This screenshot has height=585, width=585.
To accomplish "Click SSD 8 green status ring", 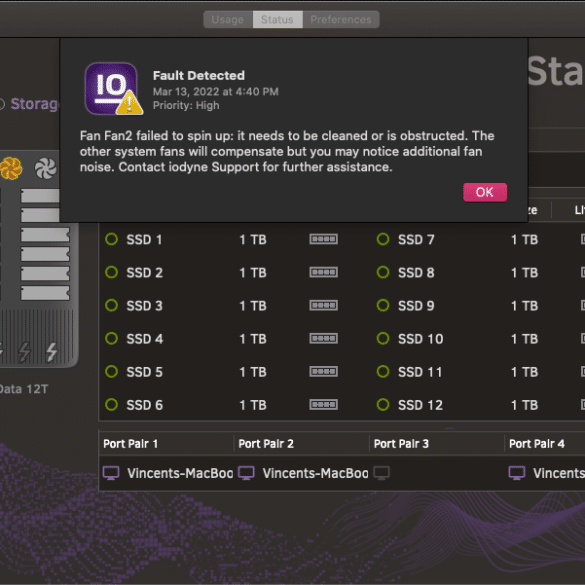I will [x=383, y=272].
